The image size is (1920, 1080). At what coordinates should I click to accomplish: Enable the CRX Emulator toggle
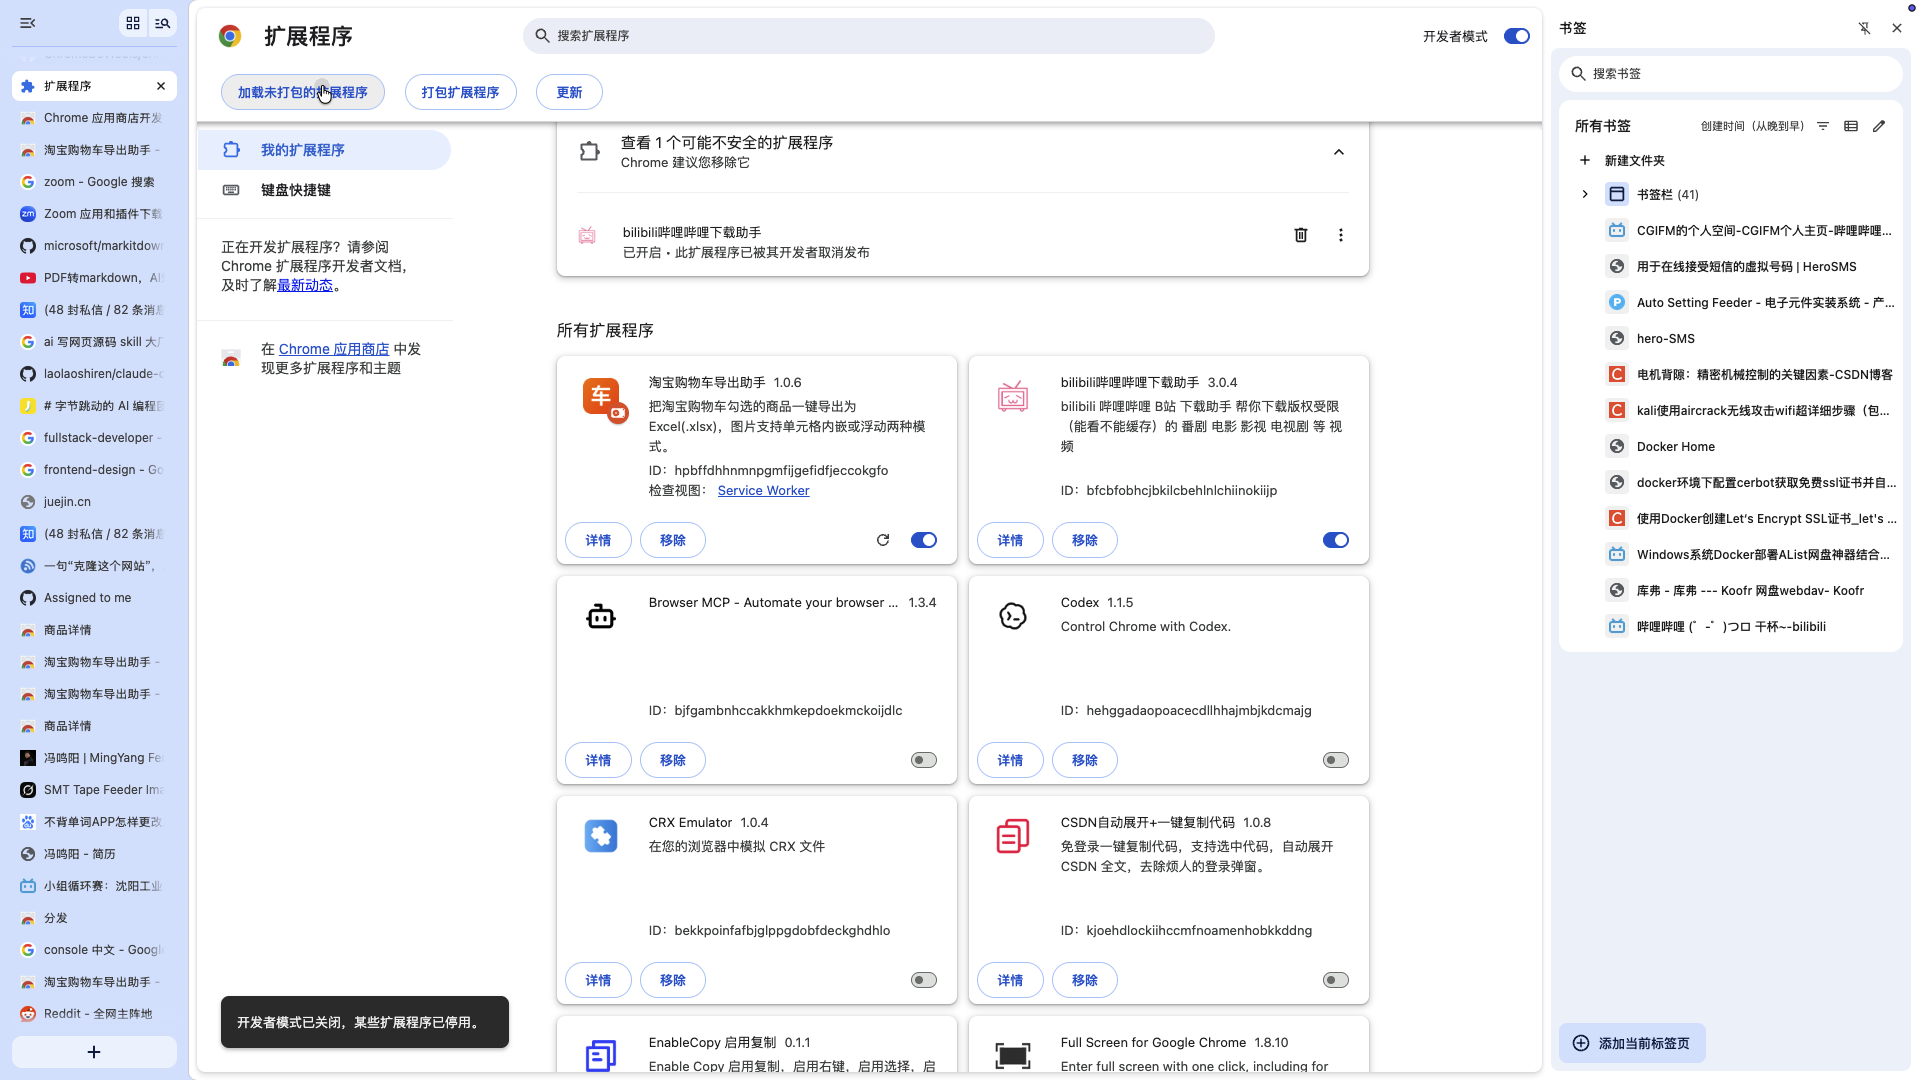(924, 980)
